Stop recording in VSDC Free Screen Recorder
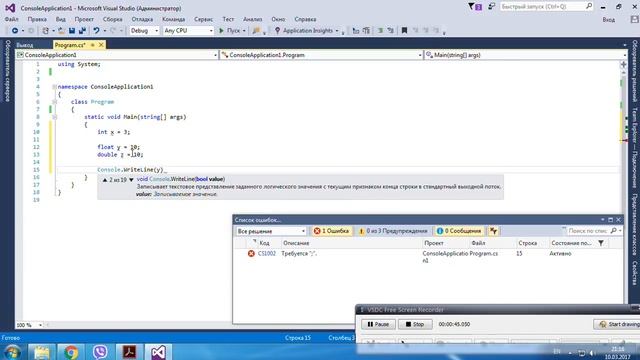 pyautogui.click(x=415, y=324)
